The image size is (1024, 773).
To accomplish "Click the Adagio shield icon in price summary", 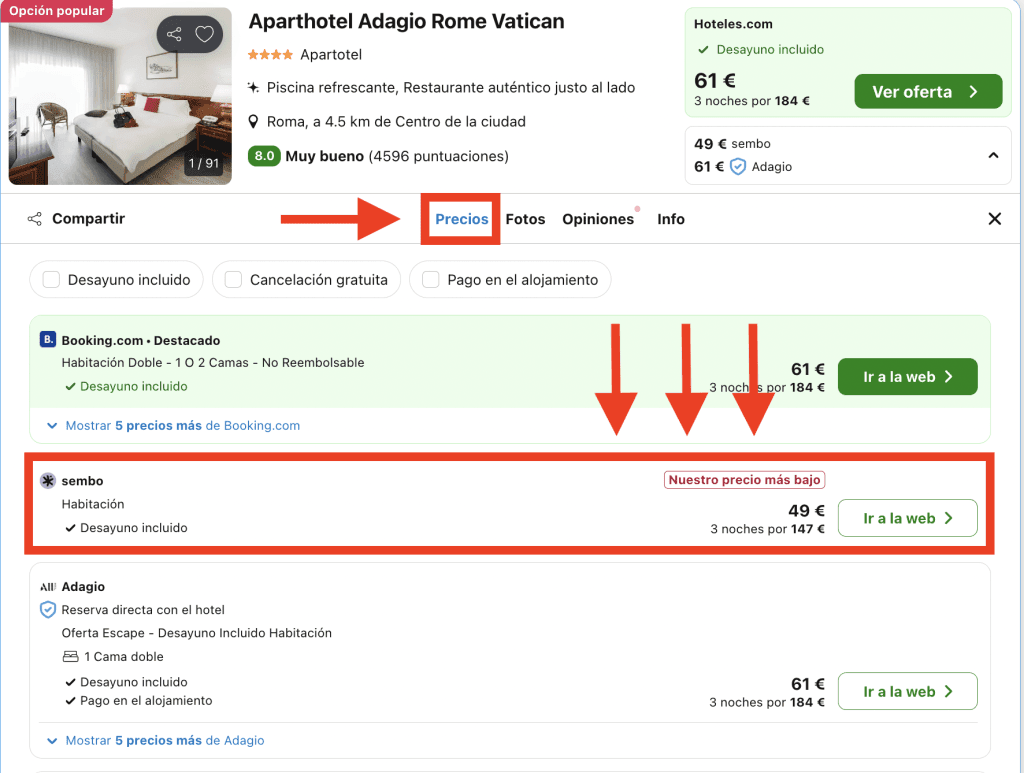I will tap(738, 167).
